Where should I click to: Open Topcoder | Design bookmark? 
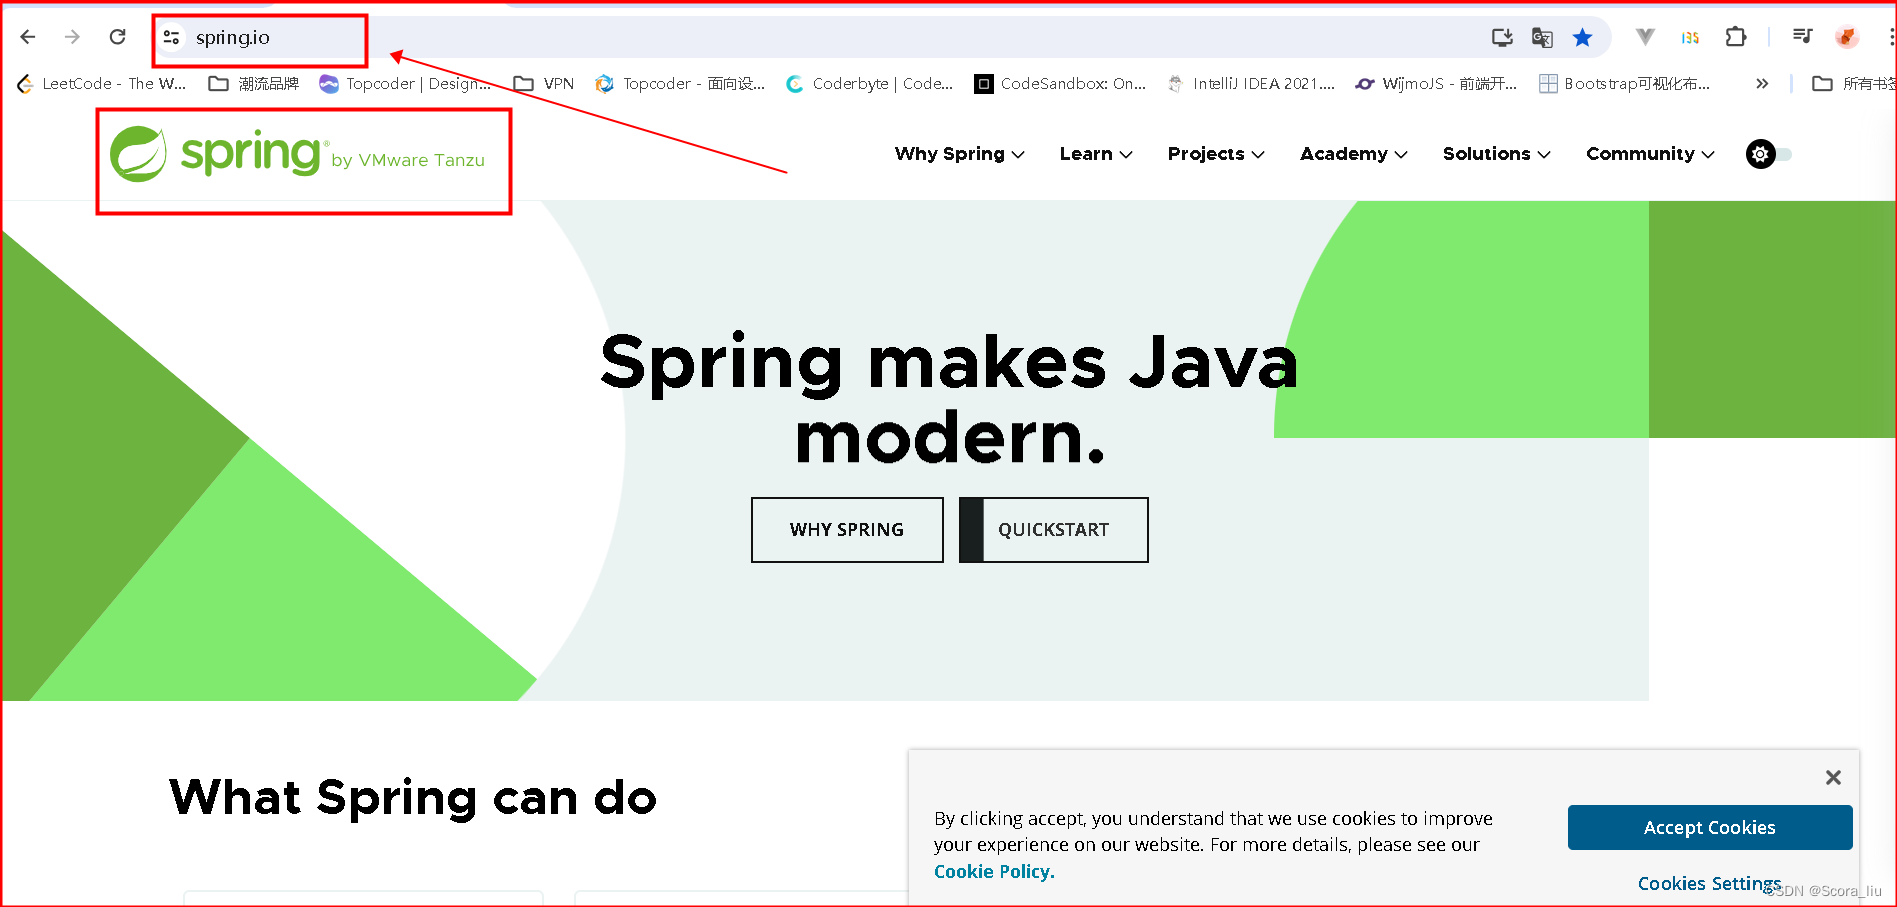click(406, 84)
